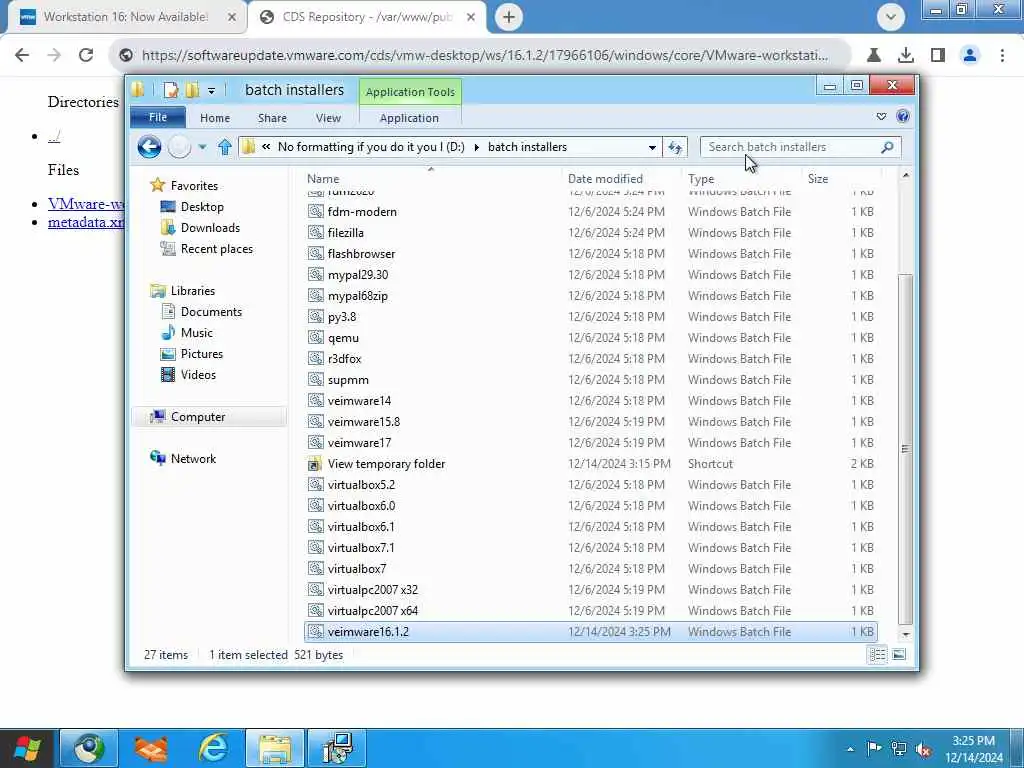Open the parent directory link on webpage

click(54, 136)
